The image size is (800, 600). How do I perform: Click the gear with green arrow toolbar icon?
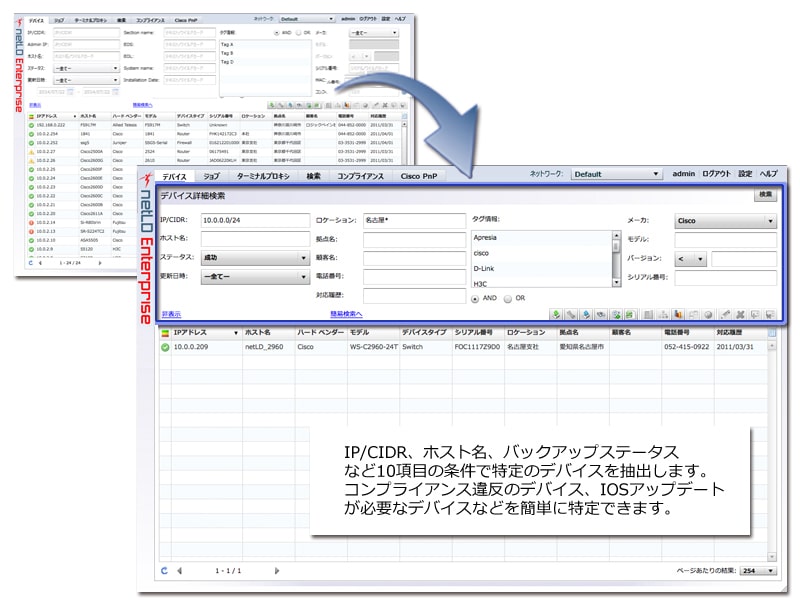(616, 314)
